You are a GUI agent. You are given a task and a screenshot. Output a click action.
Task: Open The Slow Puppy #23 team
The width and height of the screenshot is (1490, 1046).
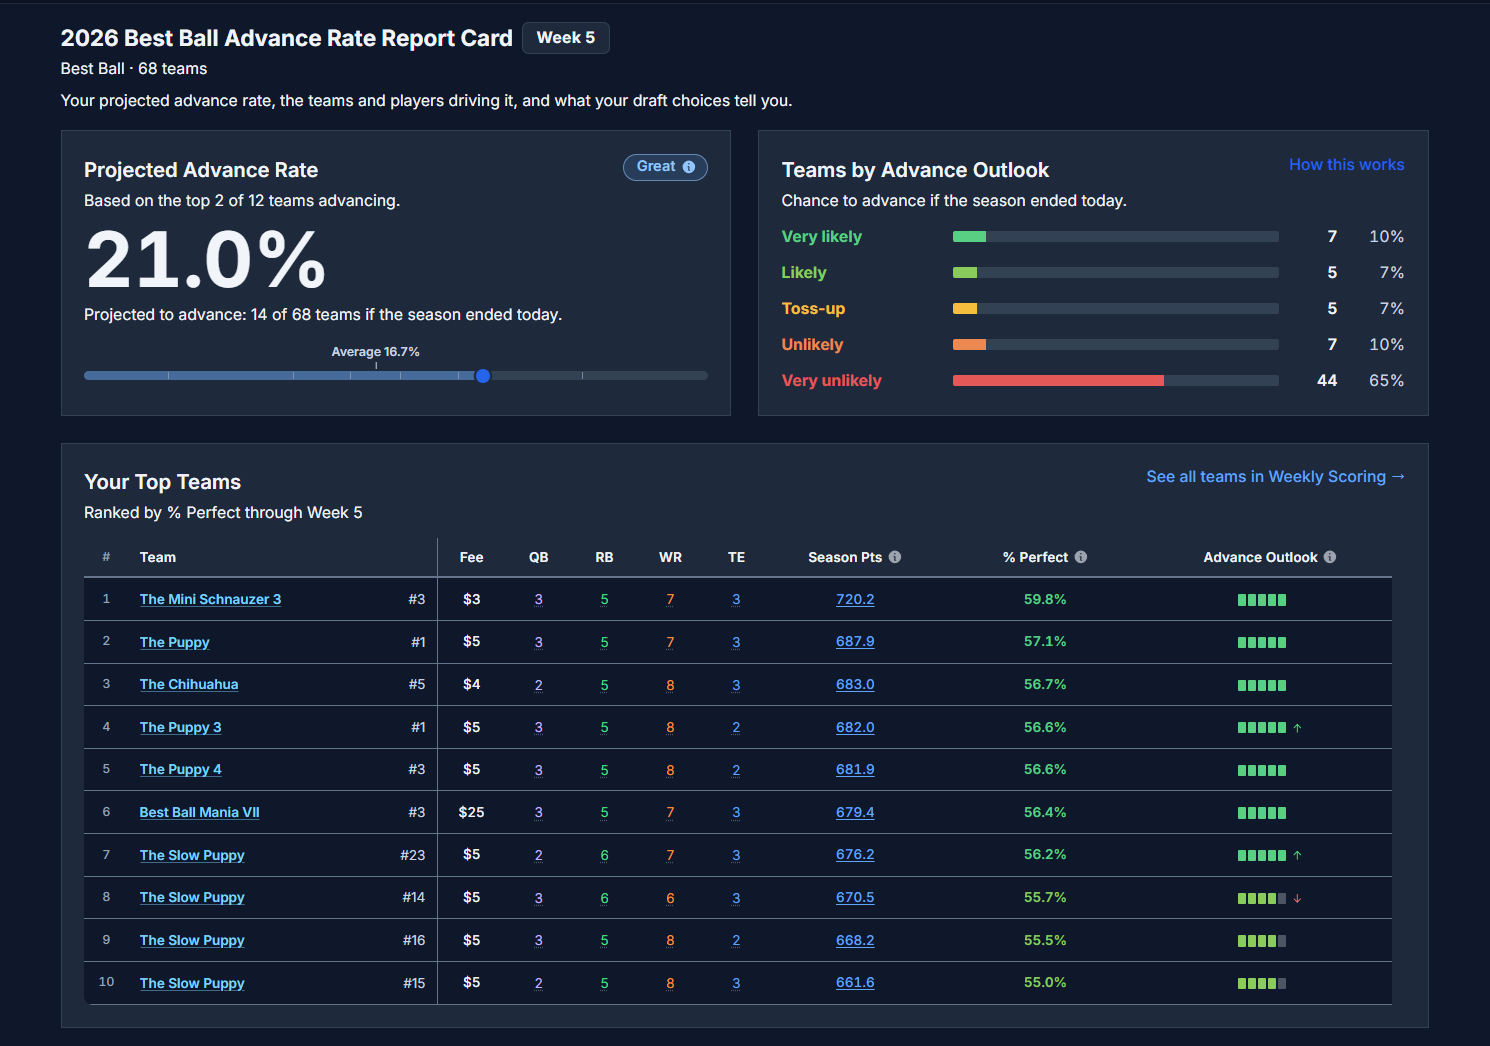(192, 855)
